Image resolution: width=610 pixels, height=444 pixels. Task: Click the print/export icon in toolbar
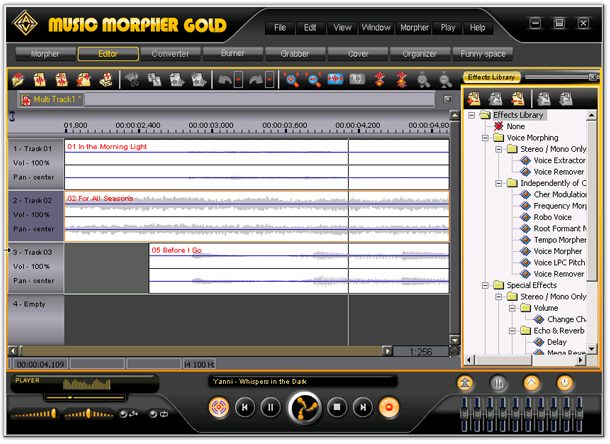point(106,80)
